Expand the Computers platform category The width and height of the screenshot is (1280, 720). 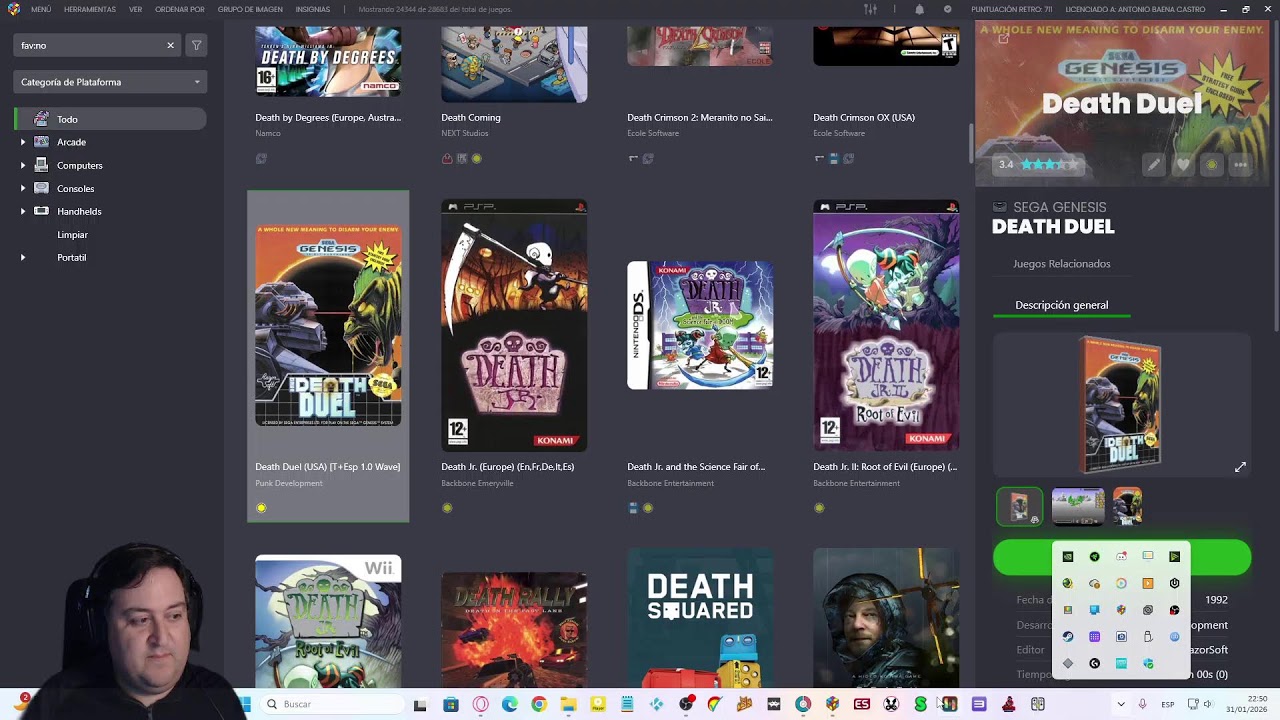(x=23, y=165)
